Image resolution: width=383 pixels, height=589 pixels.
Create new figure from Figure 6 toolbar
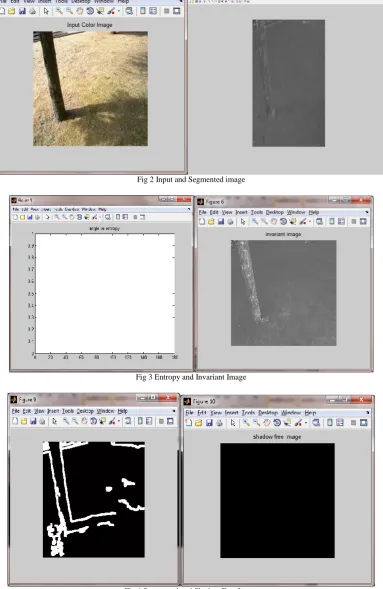202,222
